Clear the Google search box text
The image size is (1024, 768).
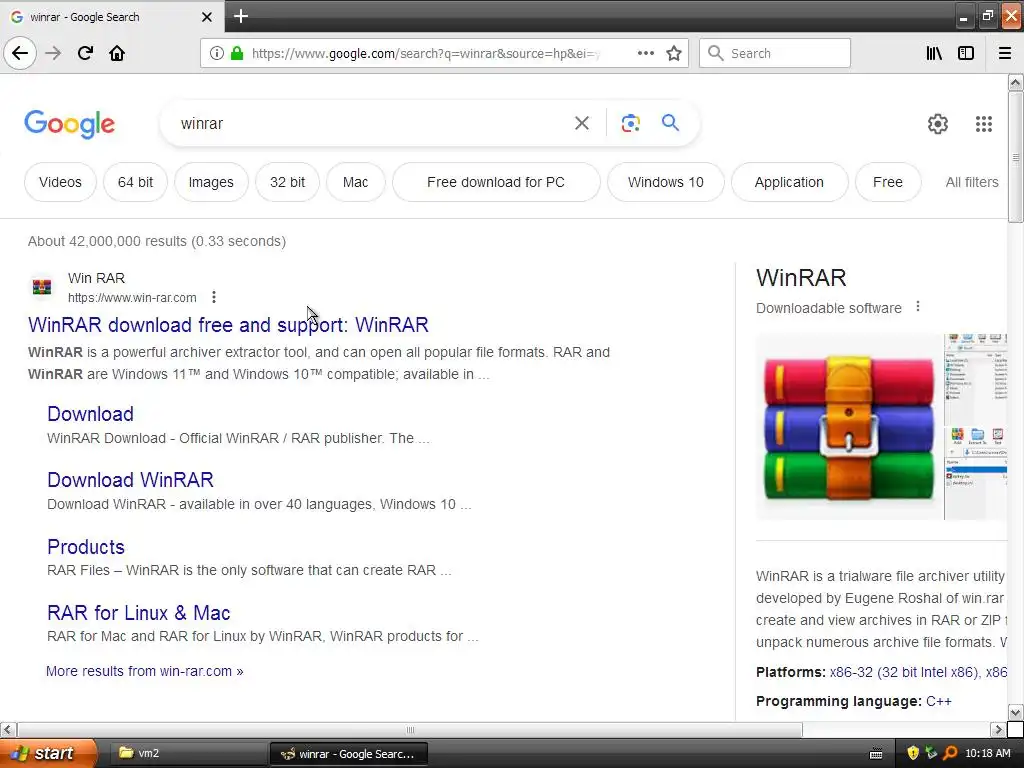tap(582, 123)
